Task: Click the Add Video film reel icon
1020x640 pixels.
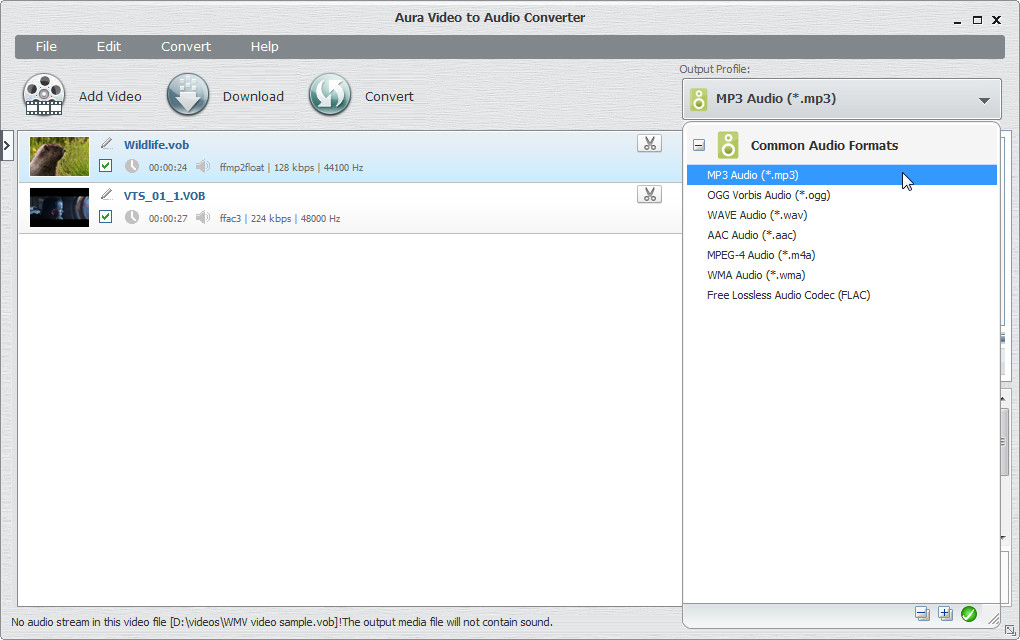Action: click(x=44, y=96)
